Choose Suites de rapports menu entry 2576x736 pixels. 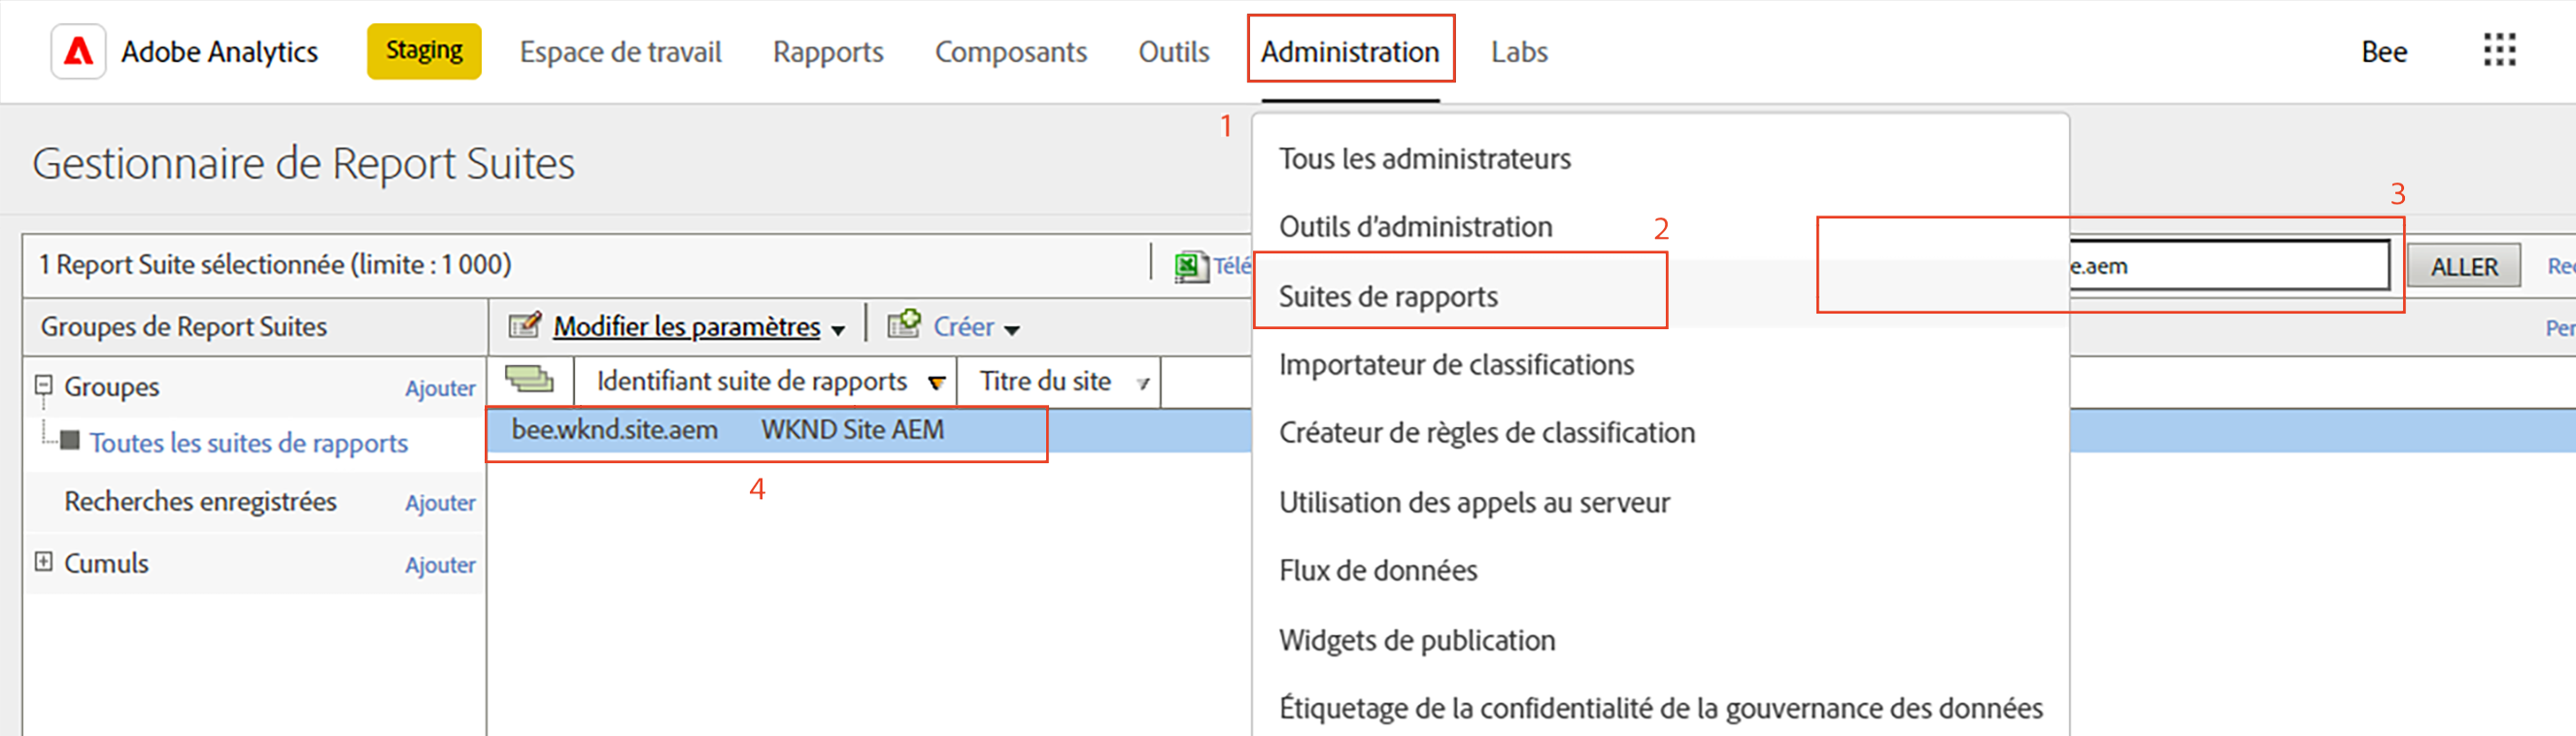[1388, 296]
